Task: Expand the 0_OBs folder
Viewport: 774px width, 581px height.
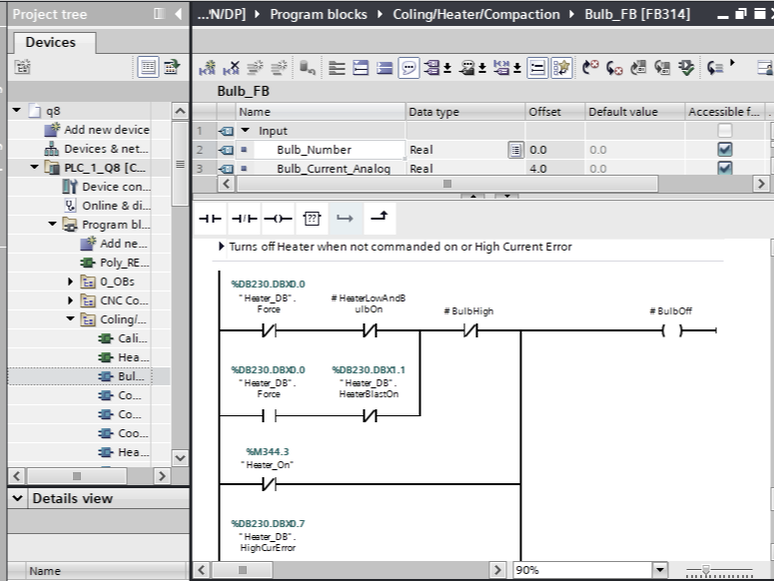Action: pos(71,282)
